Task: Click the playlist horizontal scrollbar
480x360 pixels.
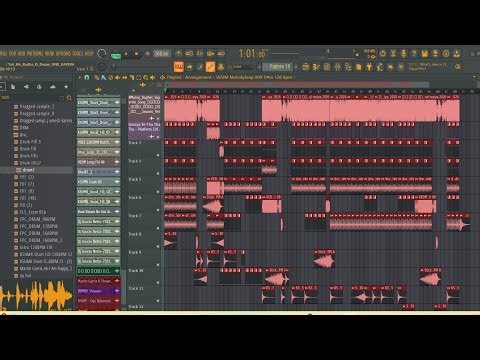Action: click(x=297, y=84)
